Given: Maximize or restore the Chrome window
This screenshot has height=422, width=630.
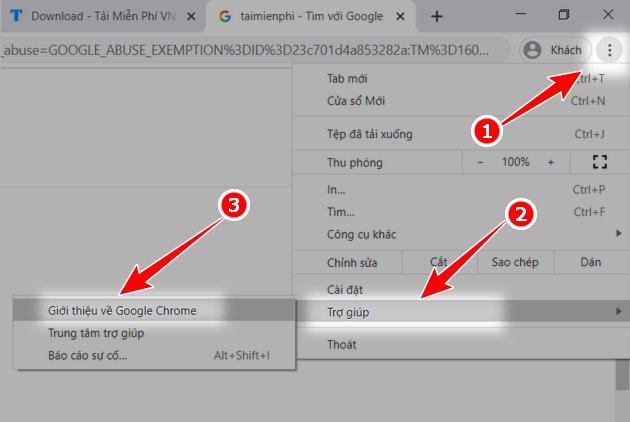Looking at the screenshot, I should (564, 14).
